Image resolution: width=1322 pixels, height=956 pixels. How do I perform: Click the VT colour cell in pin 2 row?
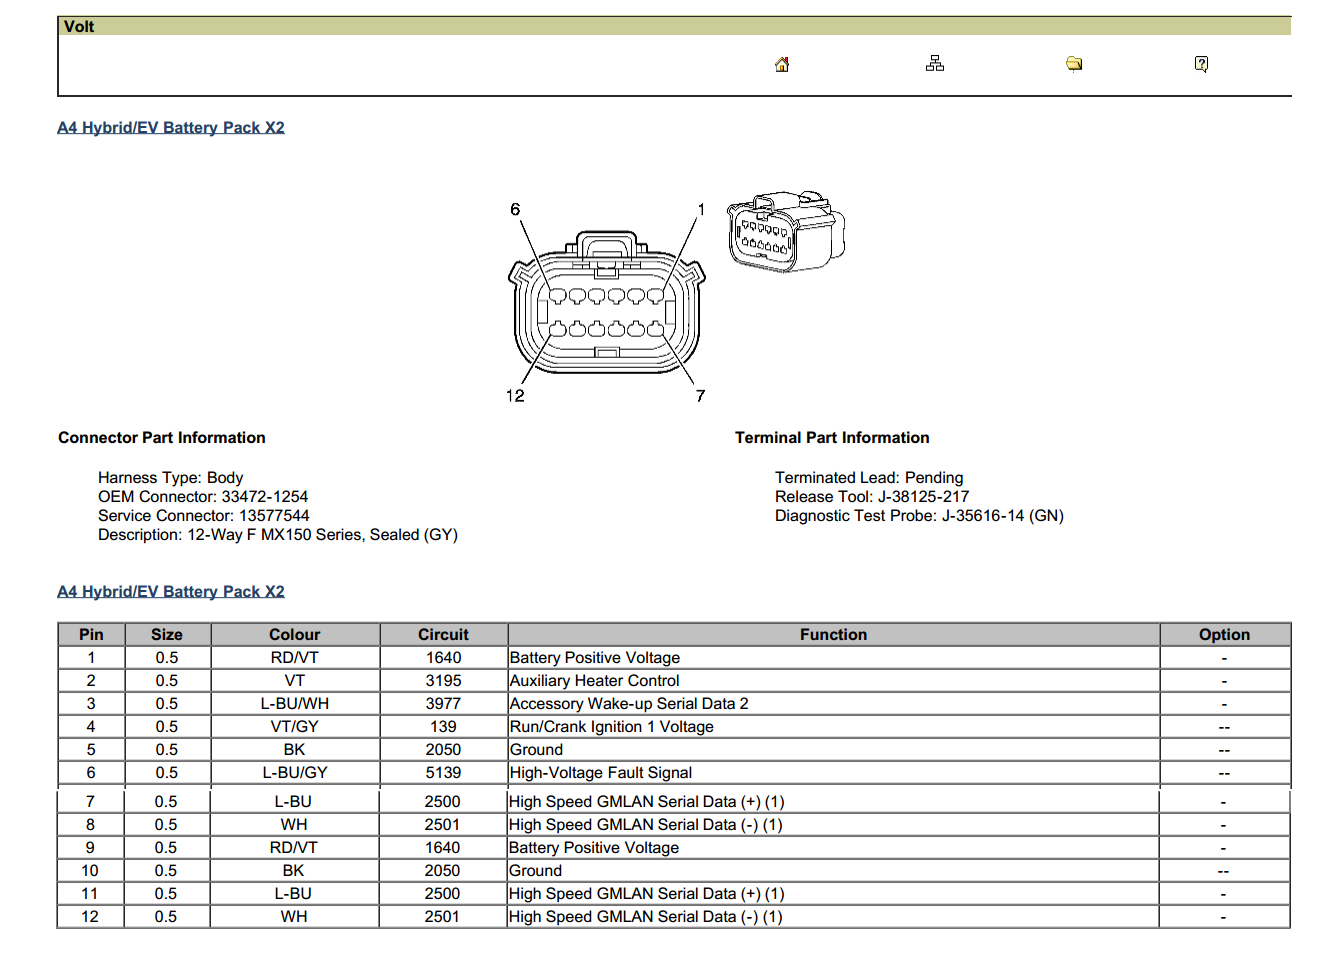click(x=295, y=680)
